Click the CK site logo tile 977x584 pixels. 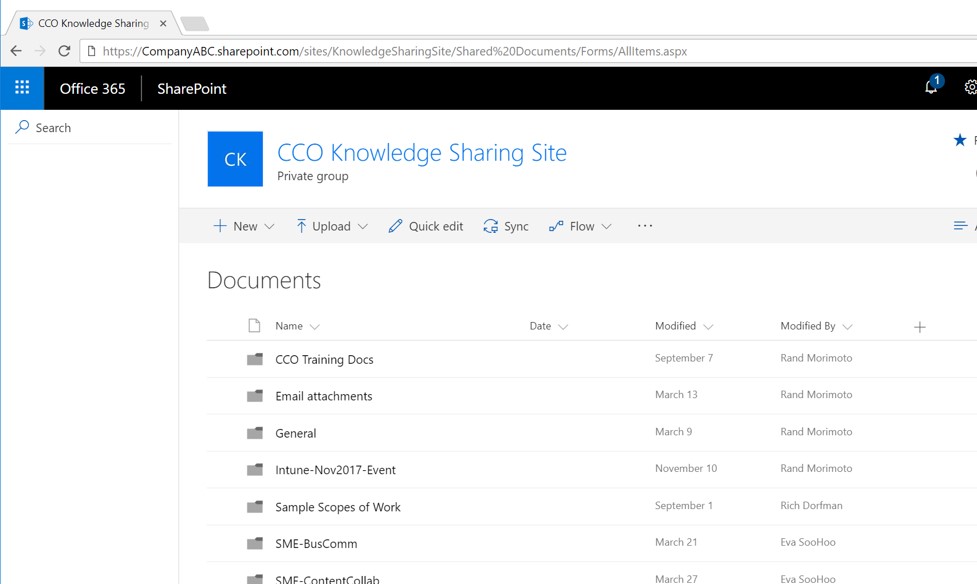[234, 159]
